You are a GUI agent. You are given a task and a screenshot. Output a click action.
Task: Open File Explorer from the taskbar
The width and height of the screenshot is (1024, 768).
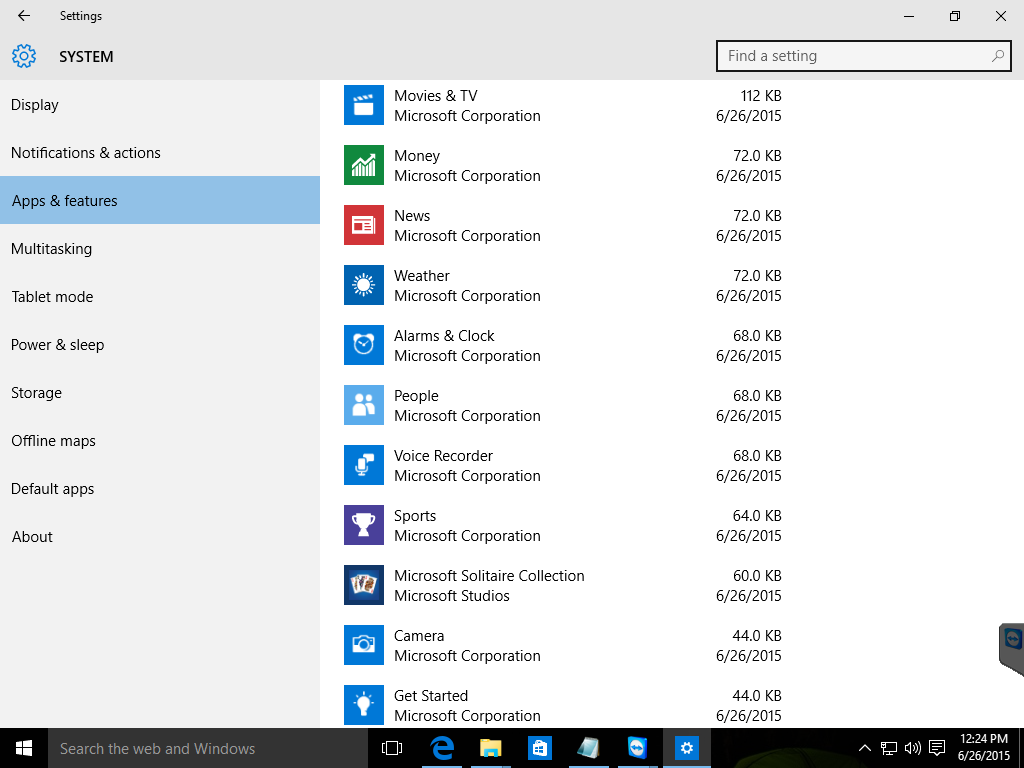tap(490, 748)
